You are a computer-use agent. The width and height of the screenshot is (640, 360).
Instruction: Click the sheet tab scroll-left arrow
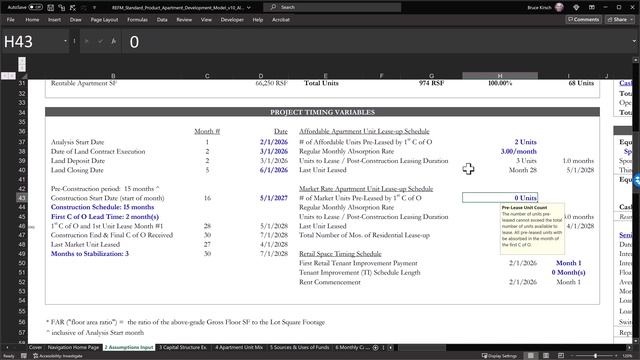click(x=7, y=348)
